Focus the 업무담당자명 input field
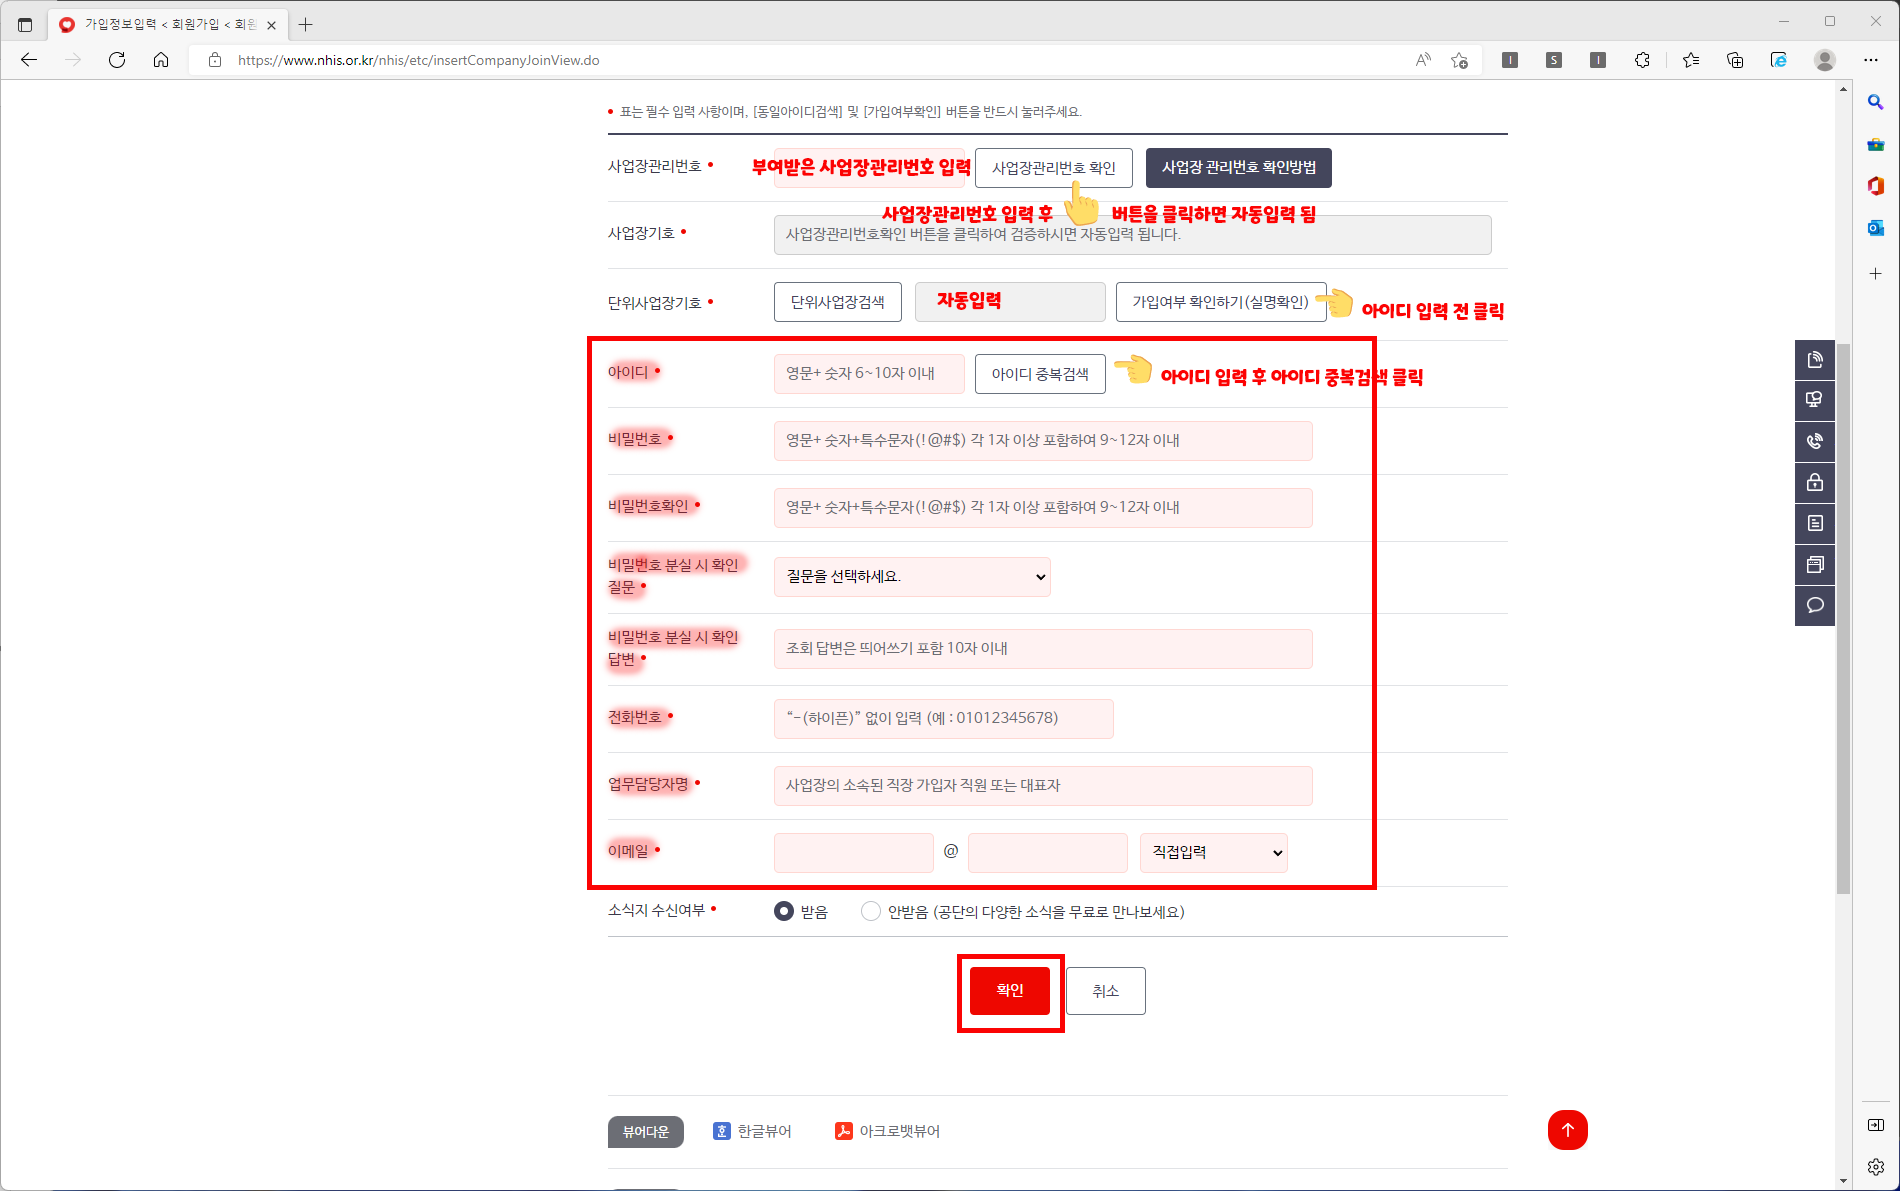The width and height of the screenshot is (1900, 1191). 1043,786
